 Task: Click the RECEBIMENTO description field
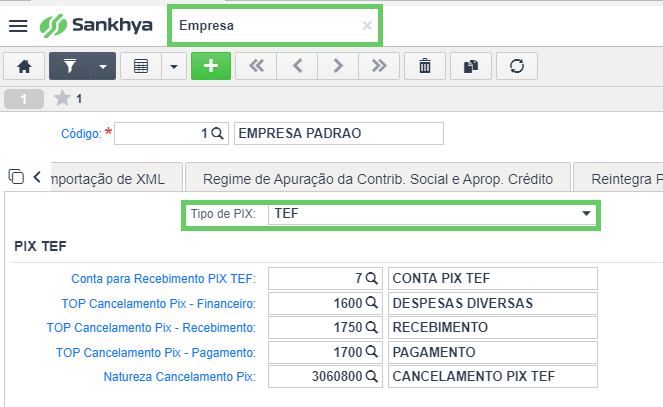pyautogui.click(x=493, y=327)
